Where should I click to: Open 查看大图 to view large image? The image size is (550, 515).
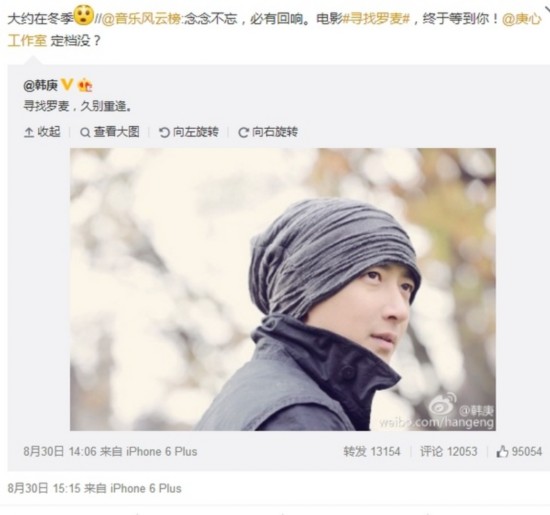[110, 132]
